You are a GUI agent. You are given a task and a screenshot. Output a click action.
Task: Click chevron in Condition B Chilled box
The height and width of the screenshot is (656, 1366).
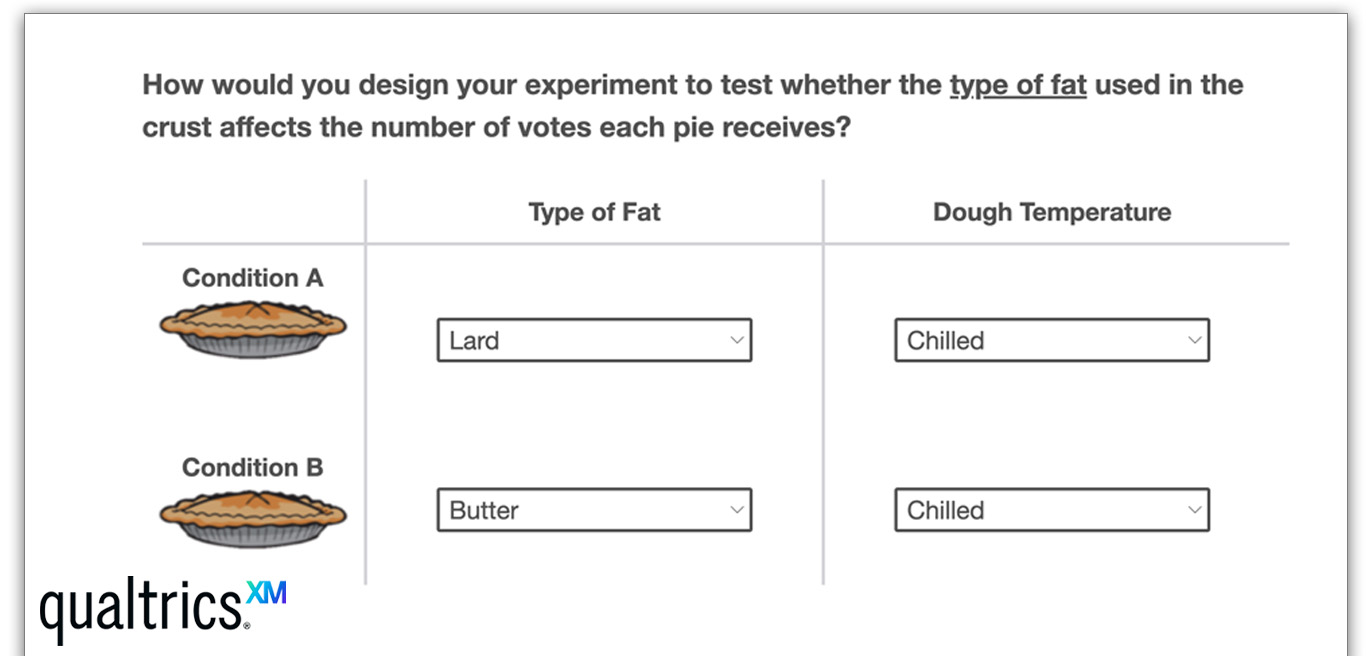1194,510
